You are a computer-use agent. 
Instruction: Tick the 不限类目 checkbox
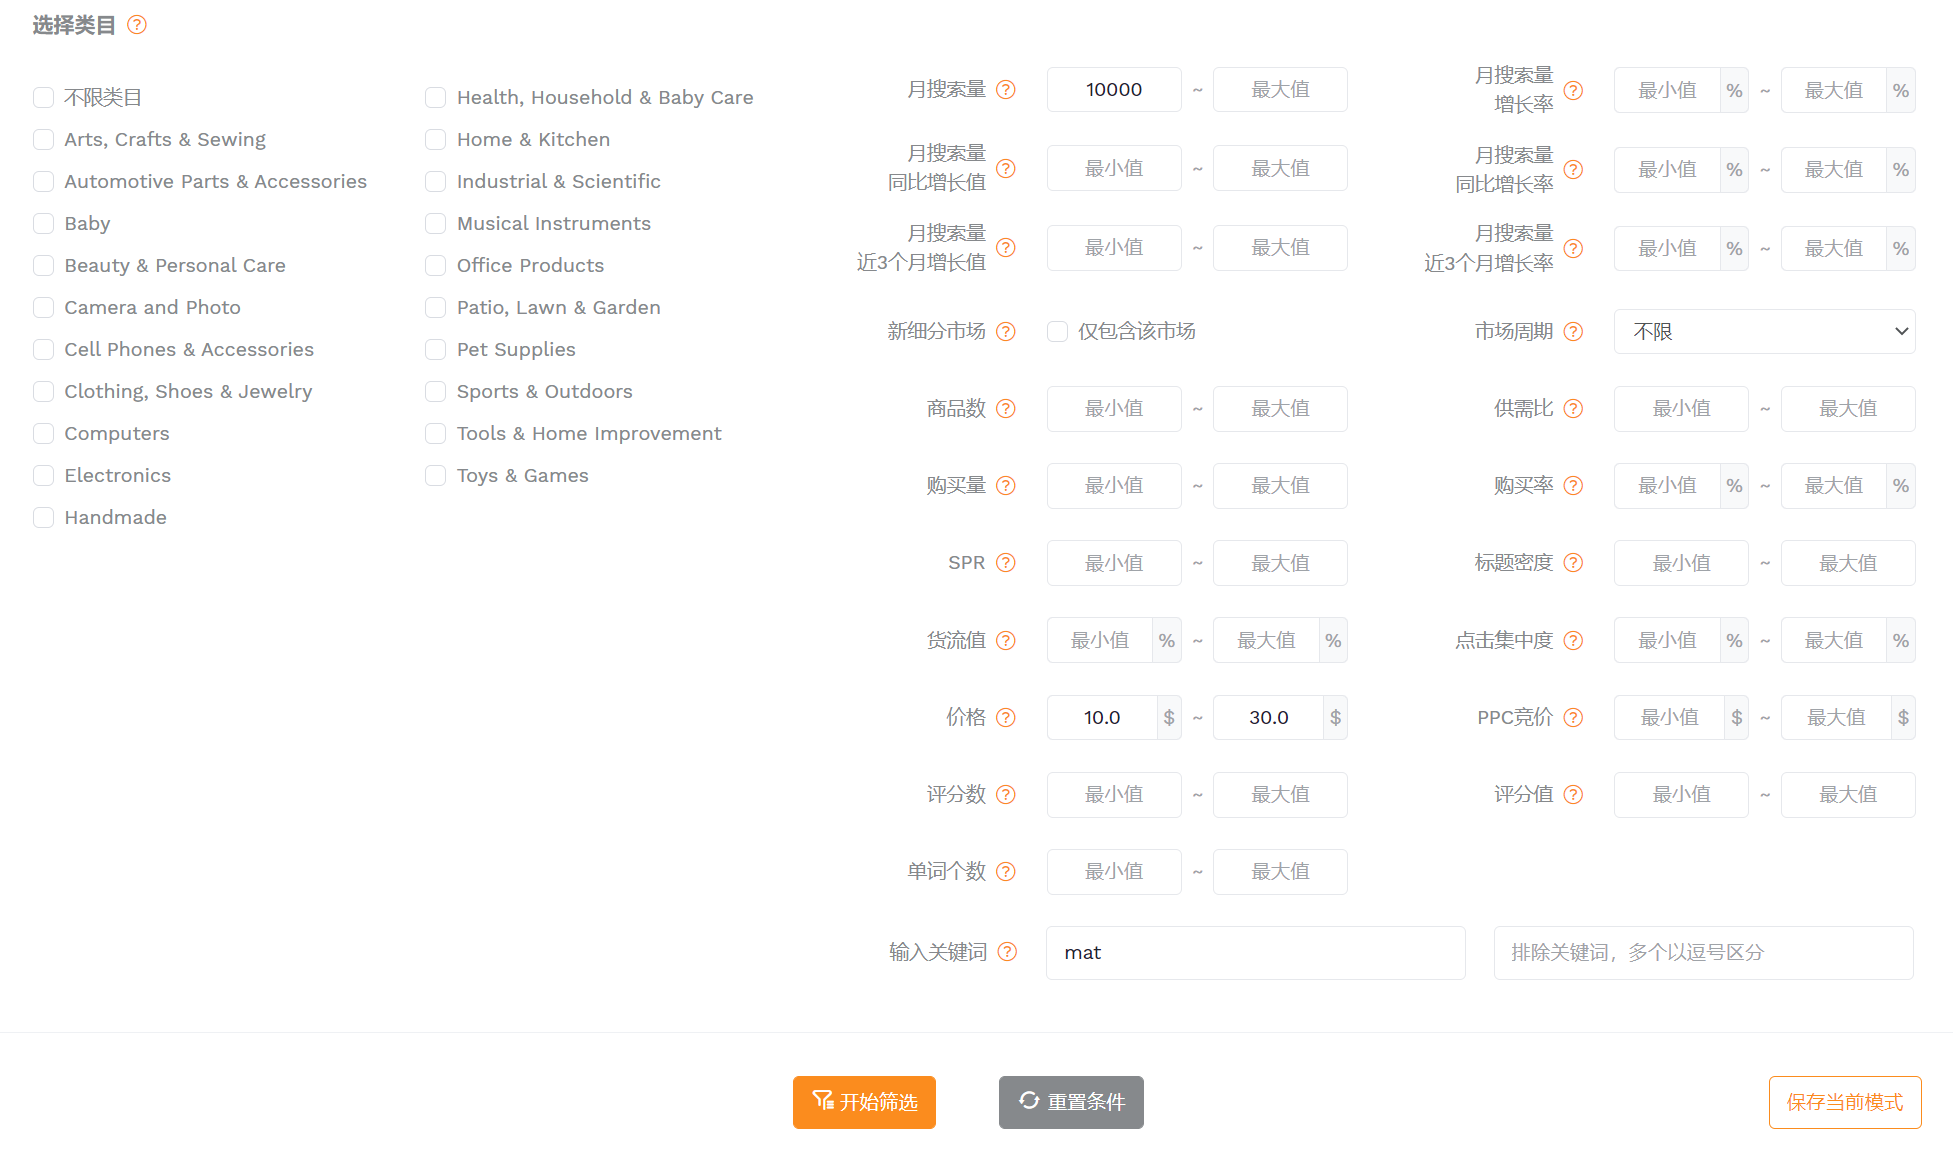pos(43,98)
